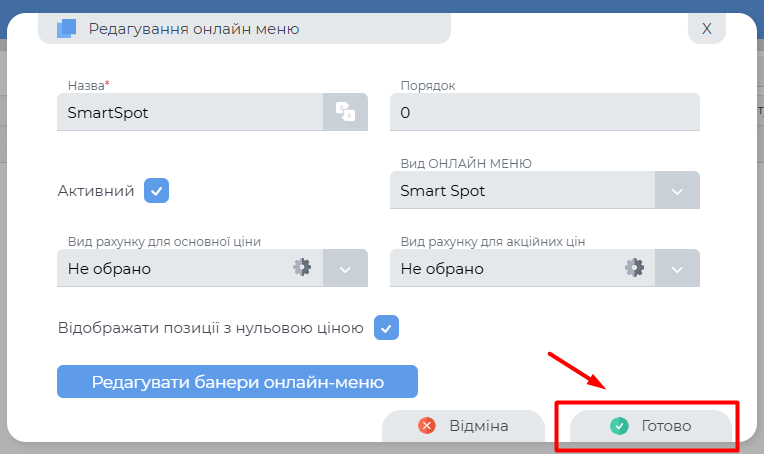Select the Smart Spot menu type field

[522, 190]
